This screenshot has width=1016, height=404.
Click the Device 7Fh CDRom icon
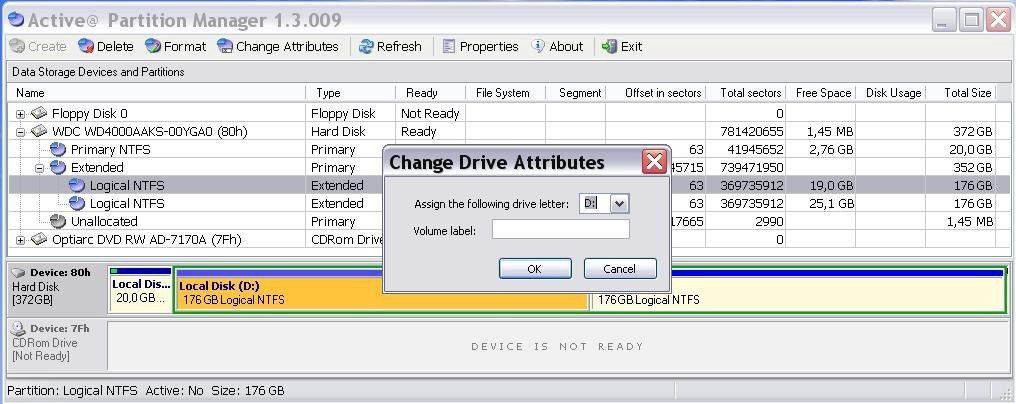tap(19, 328)
